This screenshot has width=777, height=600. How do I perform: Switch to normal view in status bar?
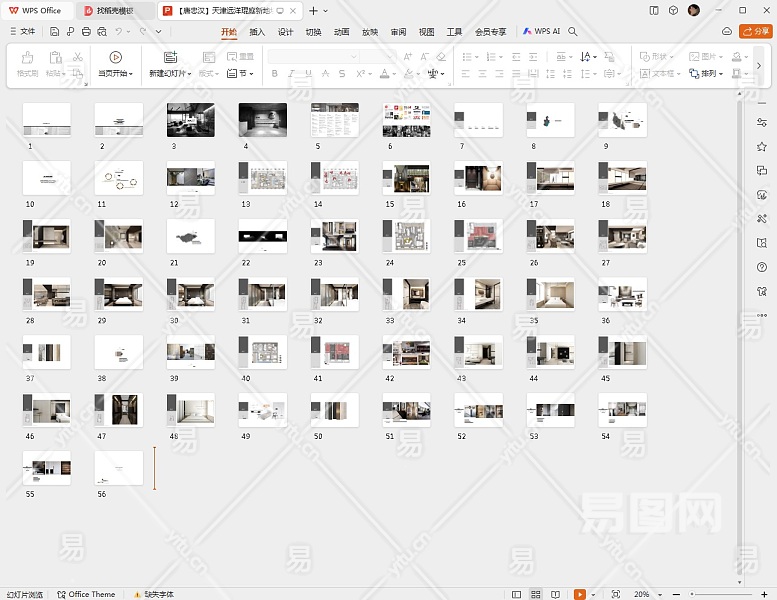pos(517,594)
